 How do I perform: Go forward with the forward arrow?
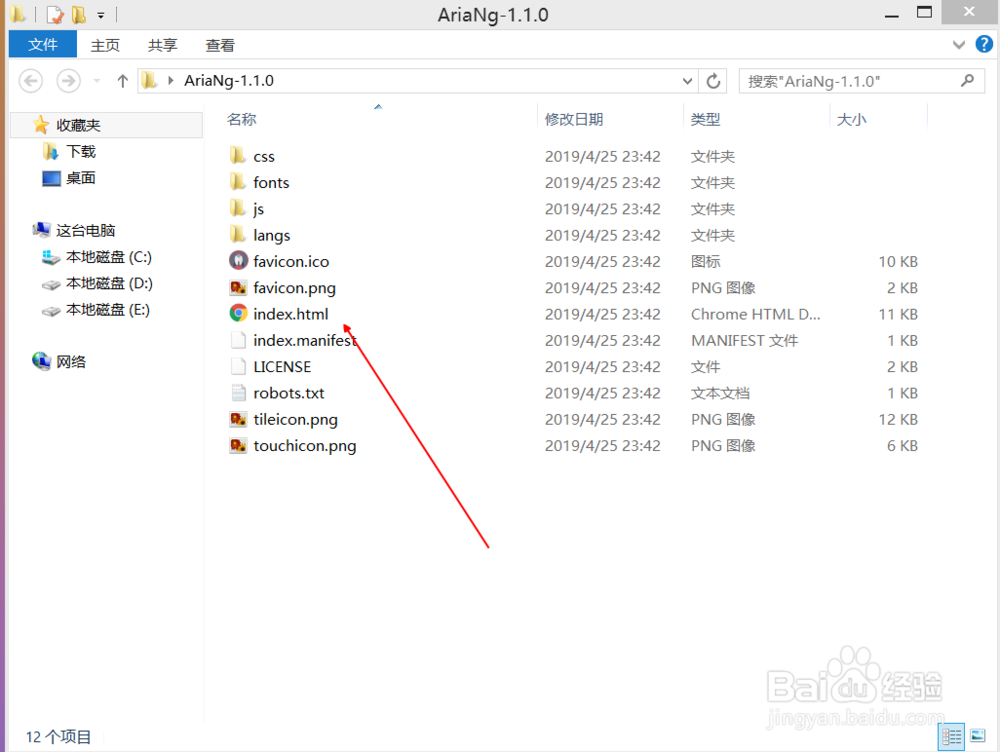pyautogui.click(x=68, y=81)
